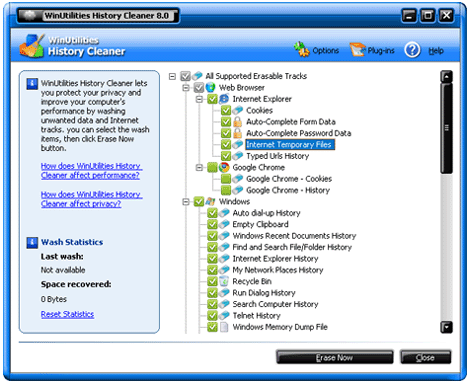The image size is (470, 384).
Task: Collapse the All Supported Erasable Tracks node
Action: point(172,76)
